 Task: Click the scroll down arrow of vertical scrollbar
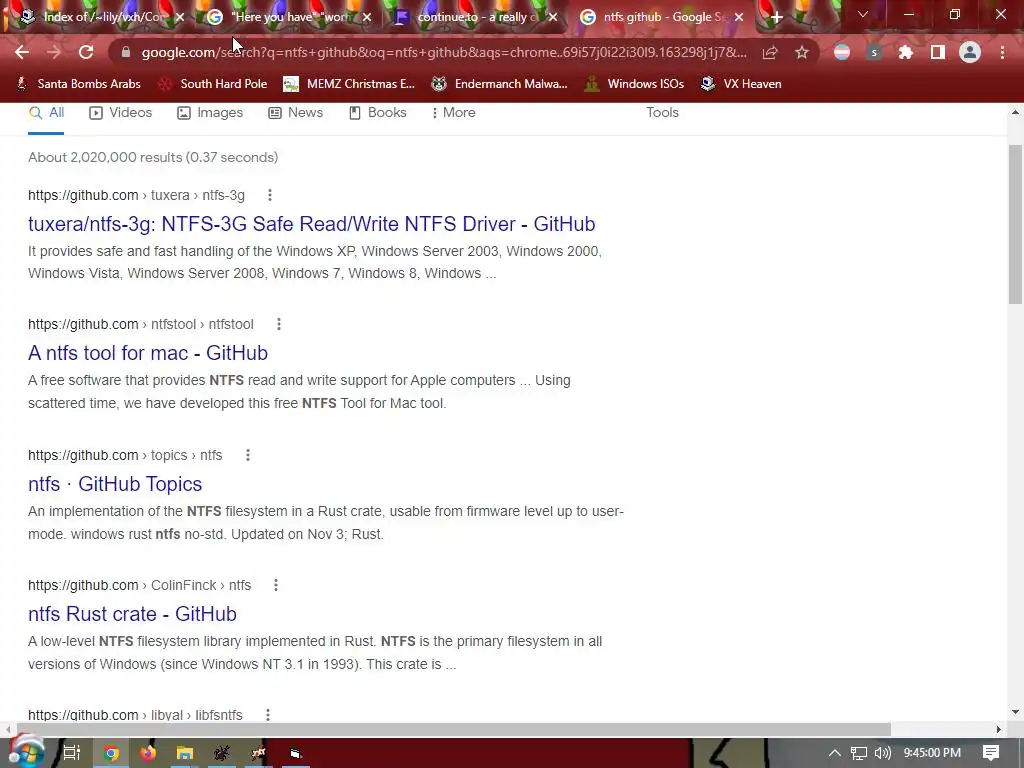(x=1015, y=712)
